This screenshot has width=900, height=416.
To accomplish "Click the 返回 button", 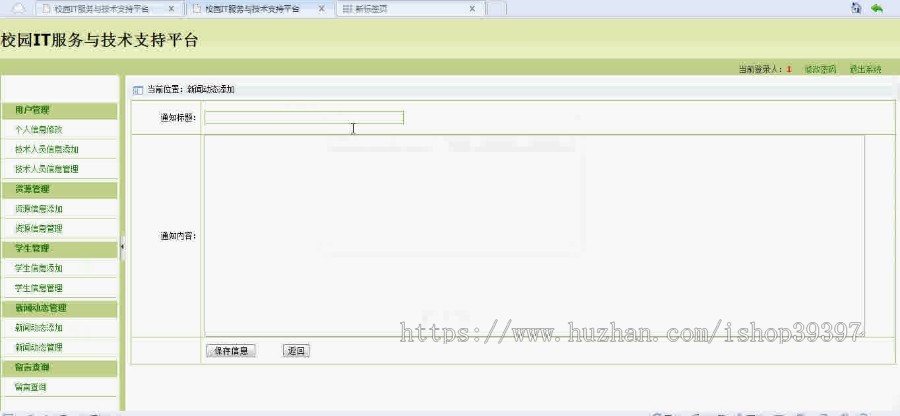I will tap(296, 351).
